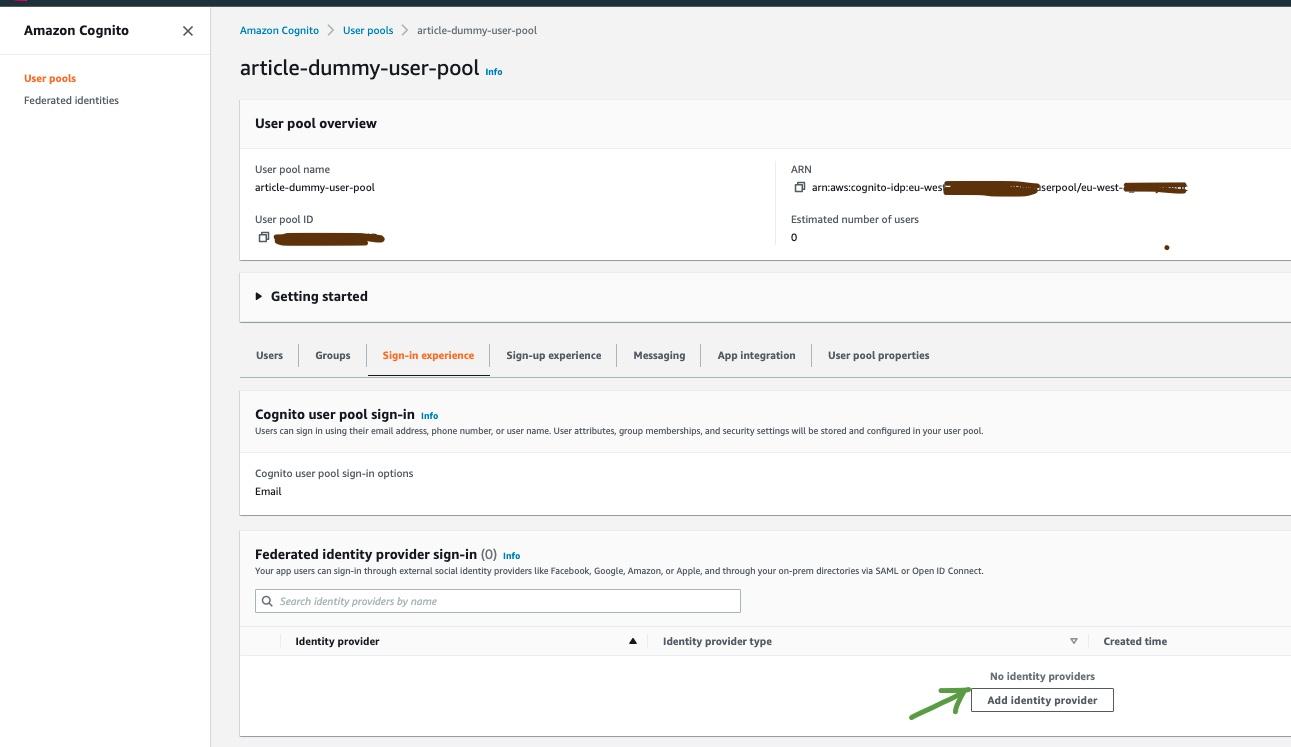Image resolution: width=1291 pixels, height=747 pixels.
Task: Copy the ARN to clipboard
Action: 800,186
